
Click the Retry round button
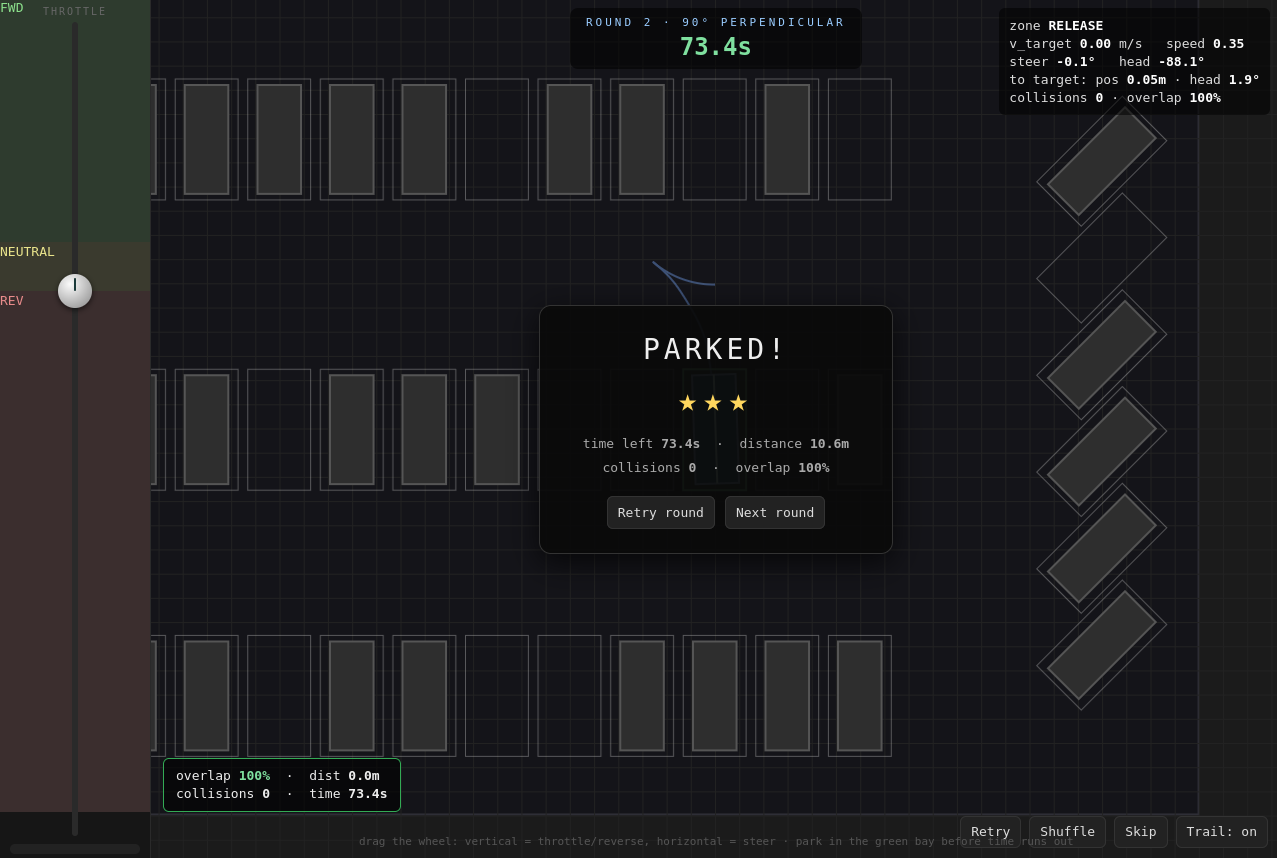(x=660, y=512)
